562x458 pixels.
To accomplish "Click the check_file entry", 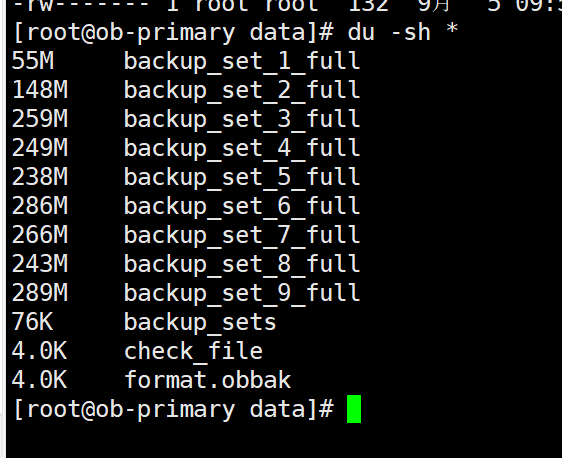I will pos(194,351).
